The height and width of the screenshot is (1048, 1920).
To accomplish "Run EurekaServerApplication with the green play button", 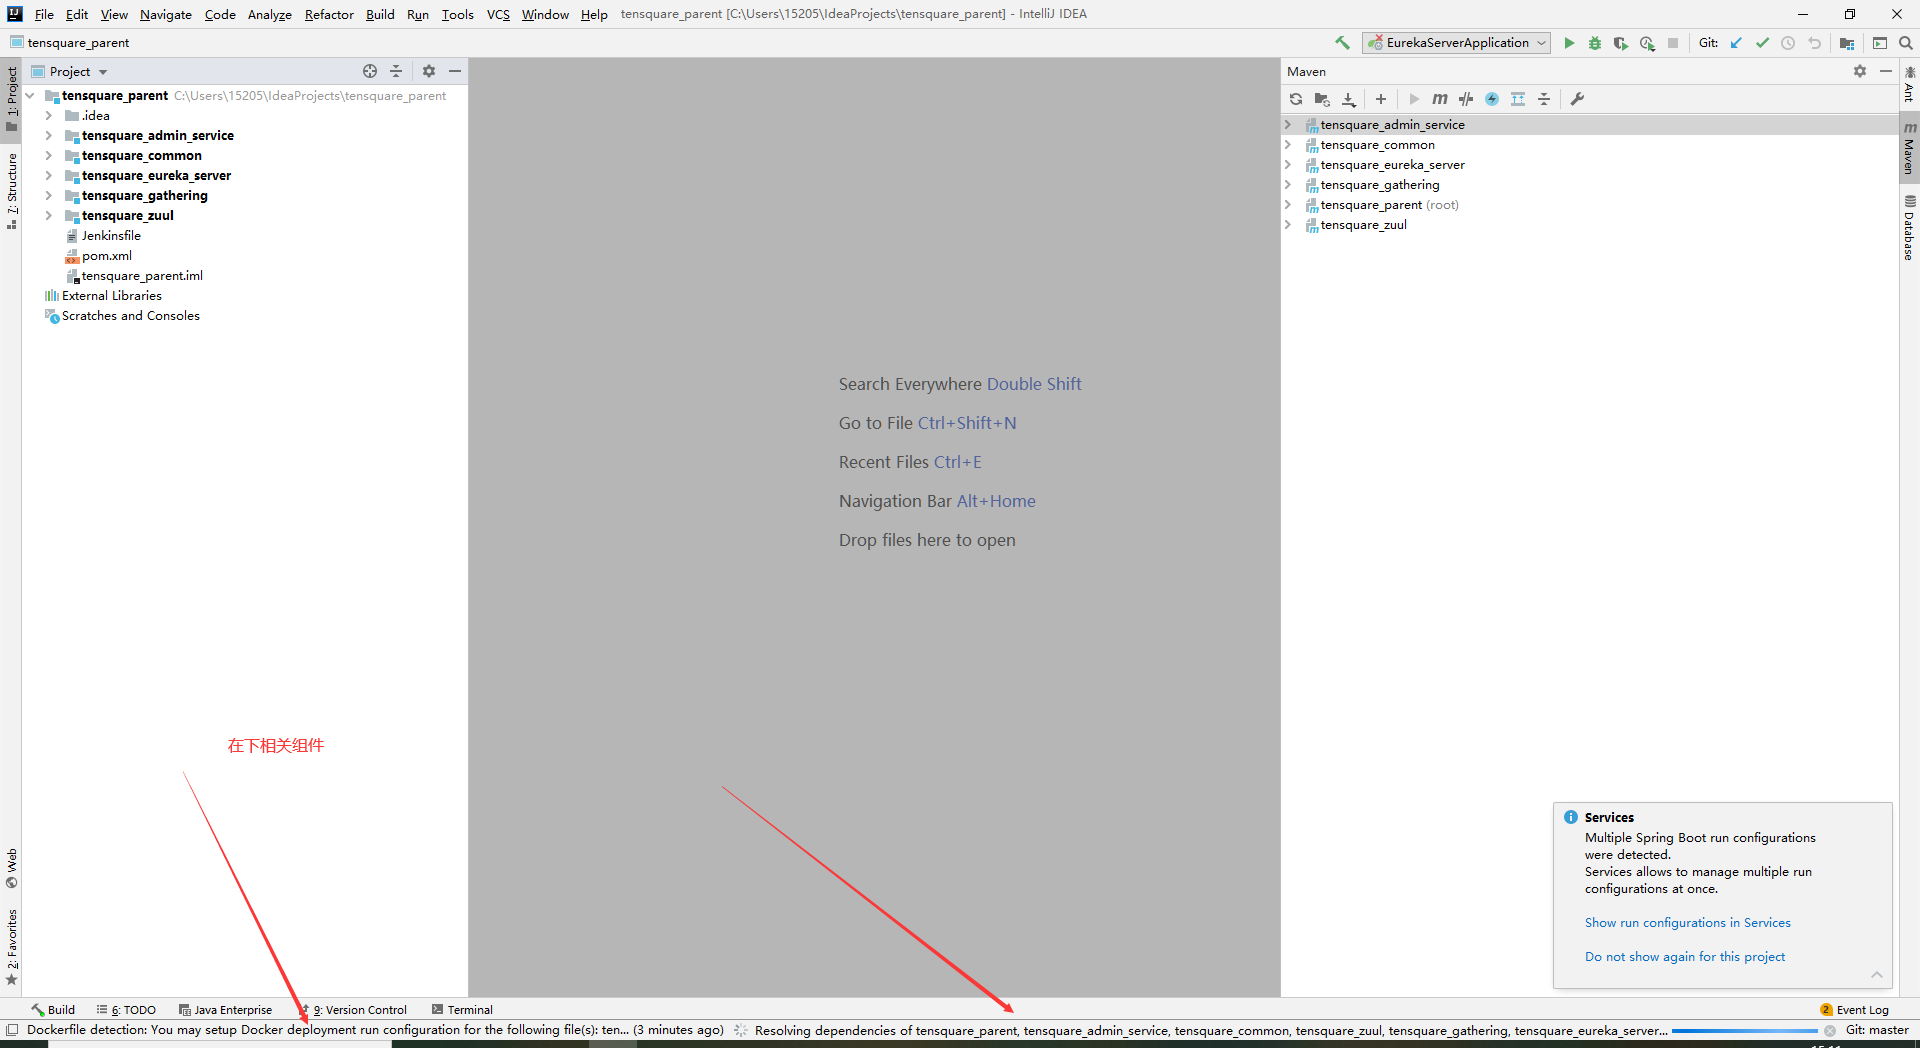I will (1569, 43).
